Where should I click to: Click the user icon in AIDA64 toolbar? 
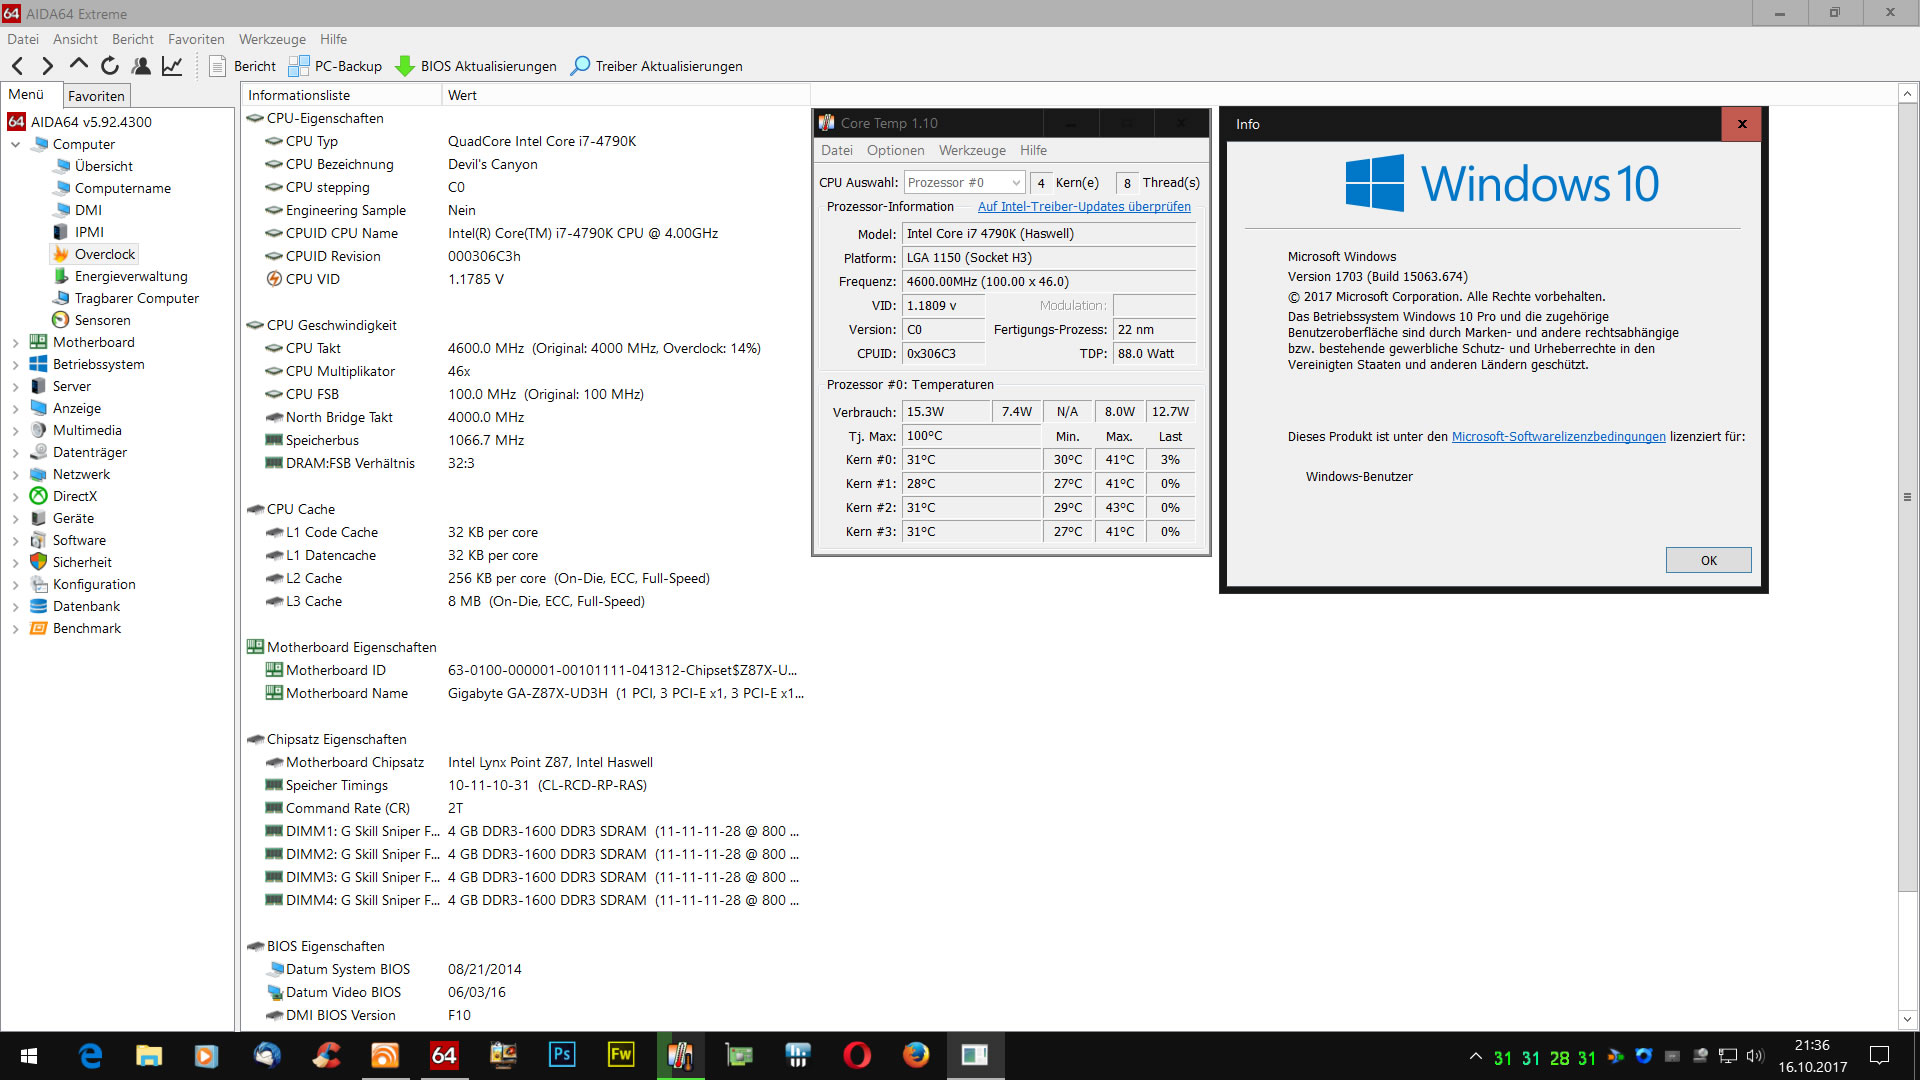point(141,66)
